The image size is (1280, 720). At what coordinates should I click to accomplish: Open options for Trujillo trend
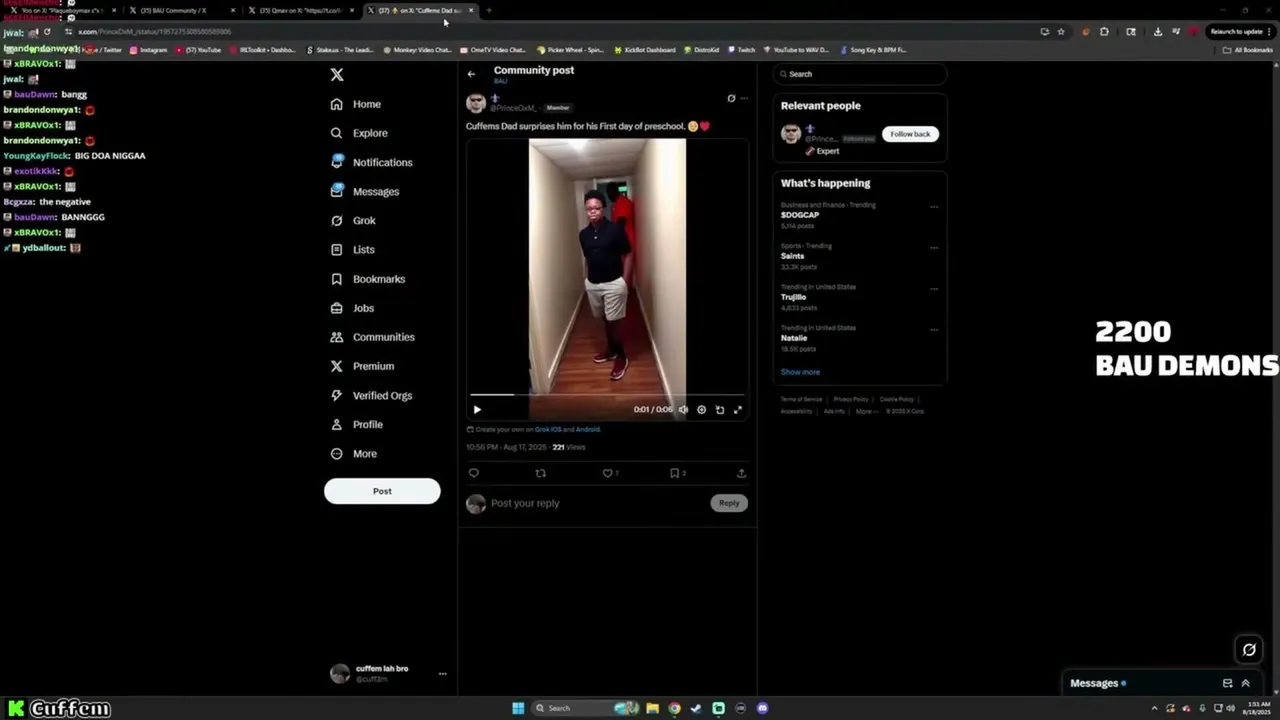tap(934, 289)
